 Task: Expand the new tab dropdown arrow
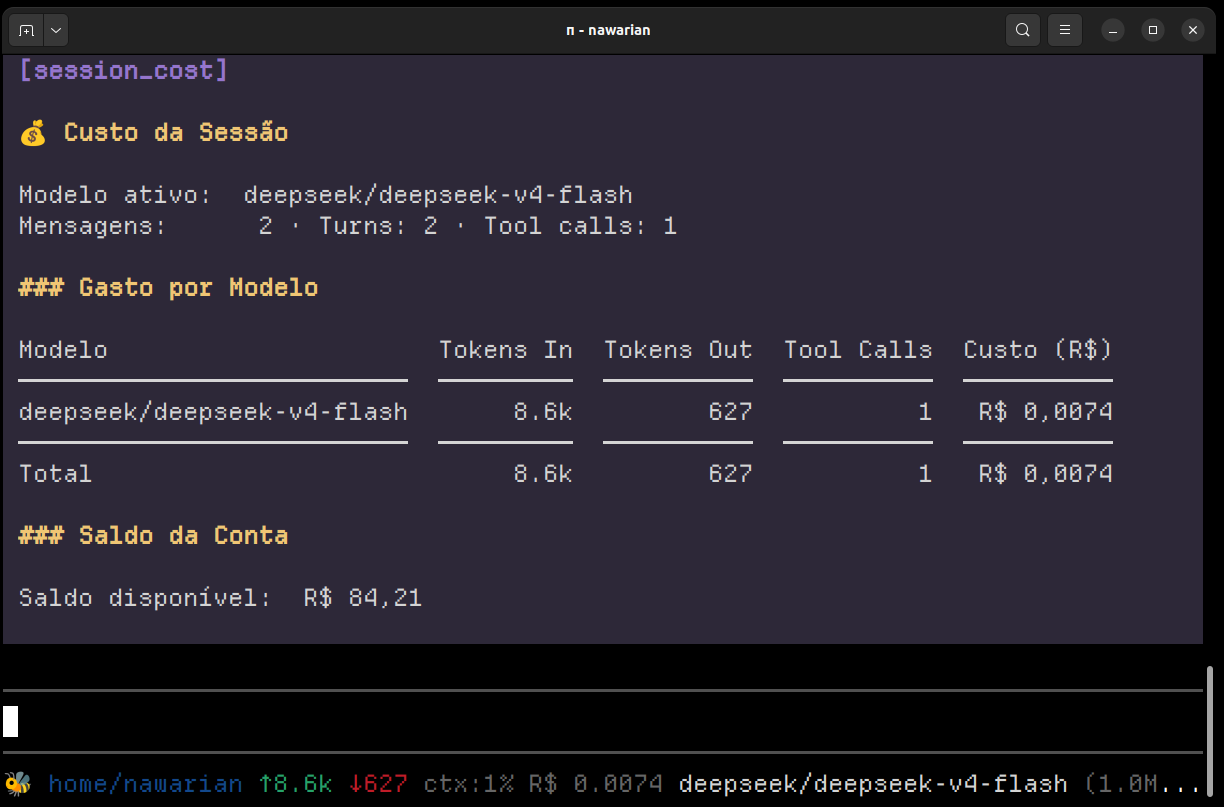click(x=56, y=30)
